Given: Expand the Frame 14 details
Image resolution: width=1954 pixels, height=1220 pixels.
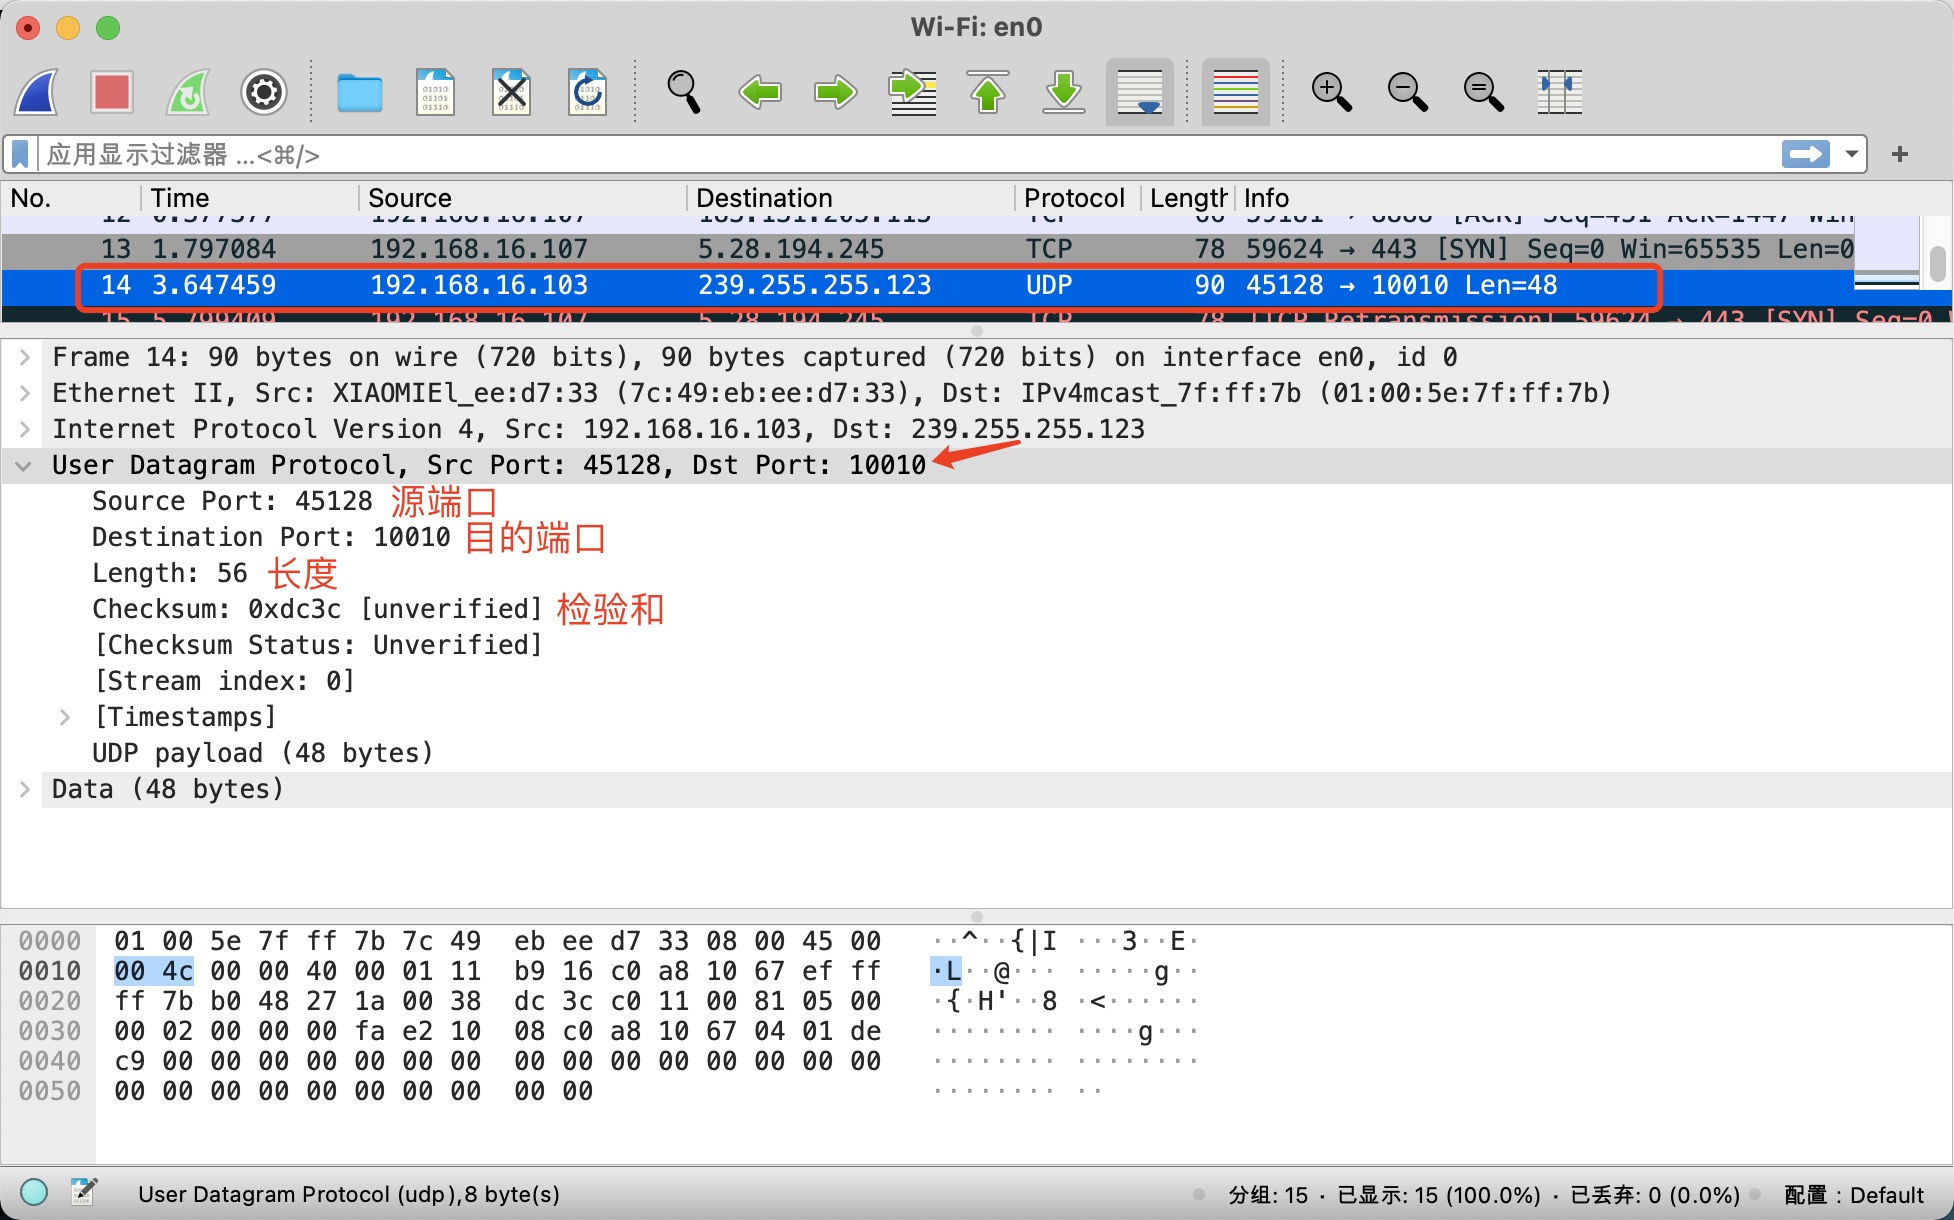Looking at the screenshot, I should tap(25, 357).
